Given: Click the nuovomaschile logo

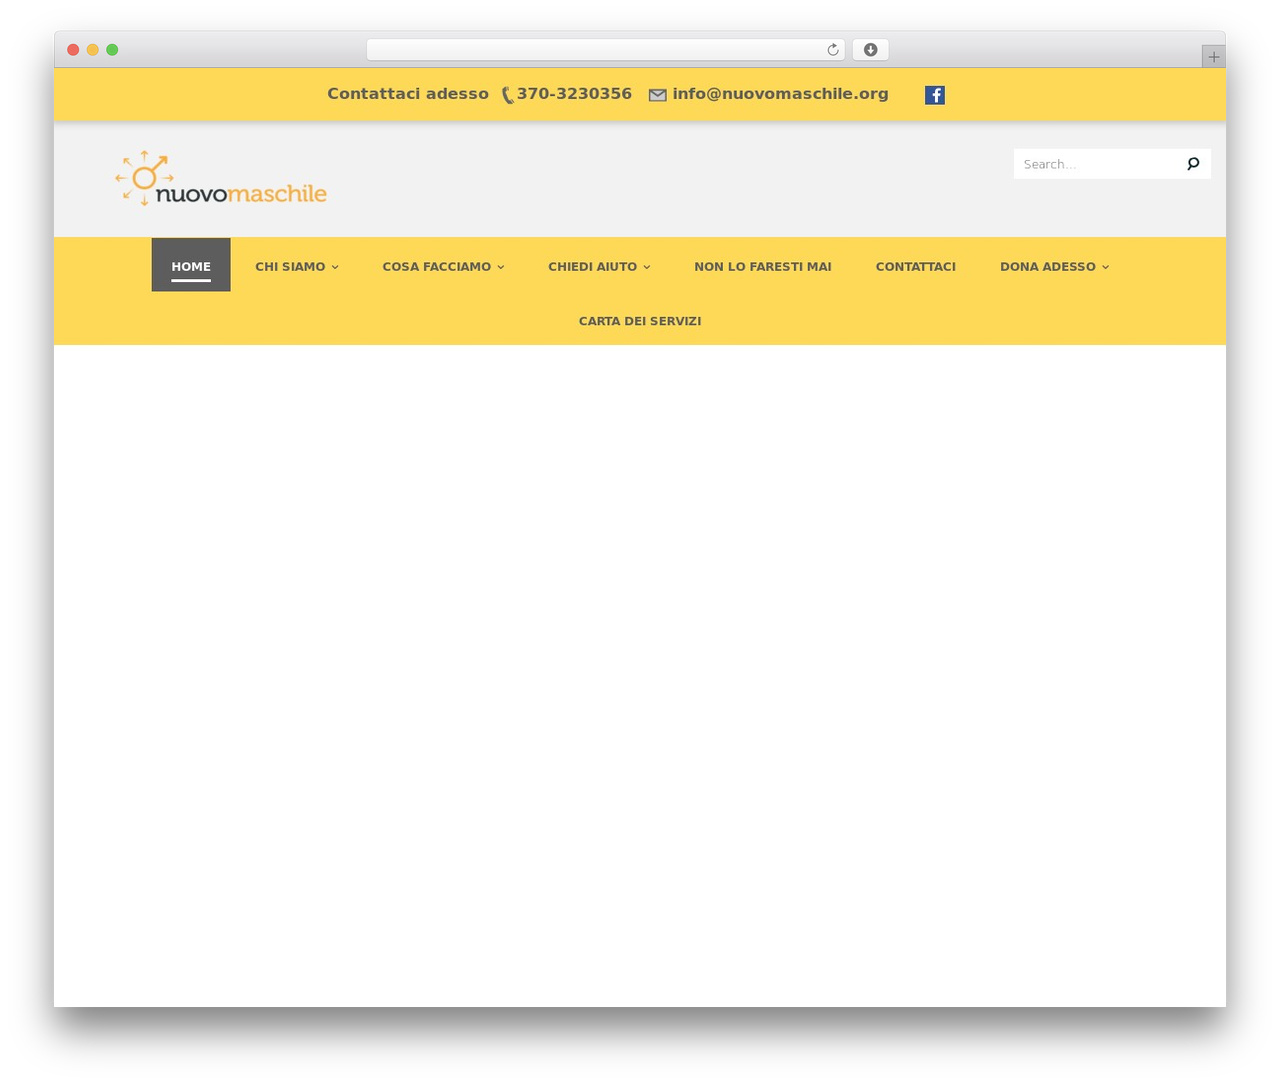Looking at the screenshot, I should click(x=221, y=179).
